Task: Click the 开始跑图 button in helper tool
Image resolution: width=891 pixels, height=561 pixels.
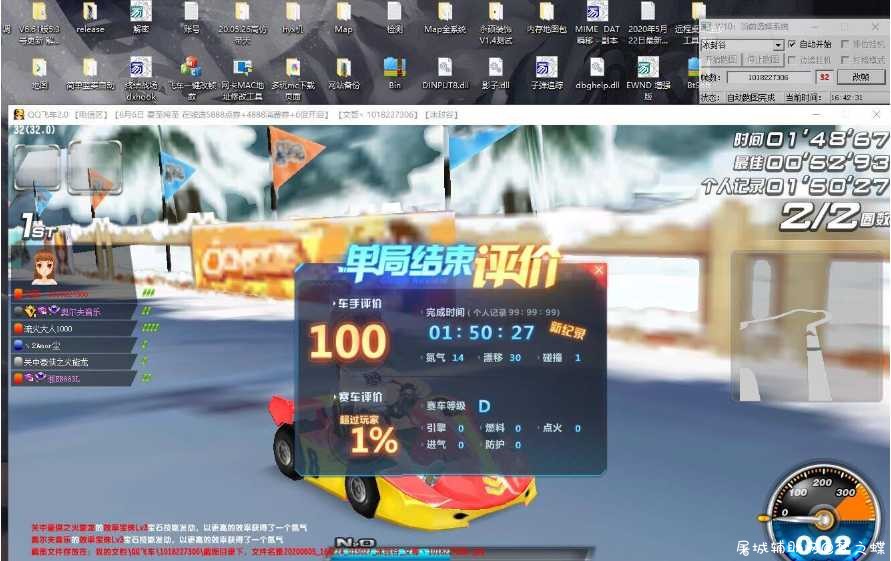Action: 720,60
